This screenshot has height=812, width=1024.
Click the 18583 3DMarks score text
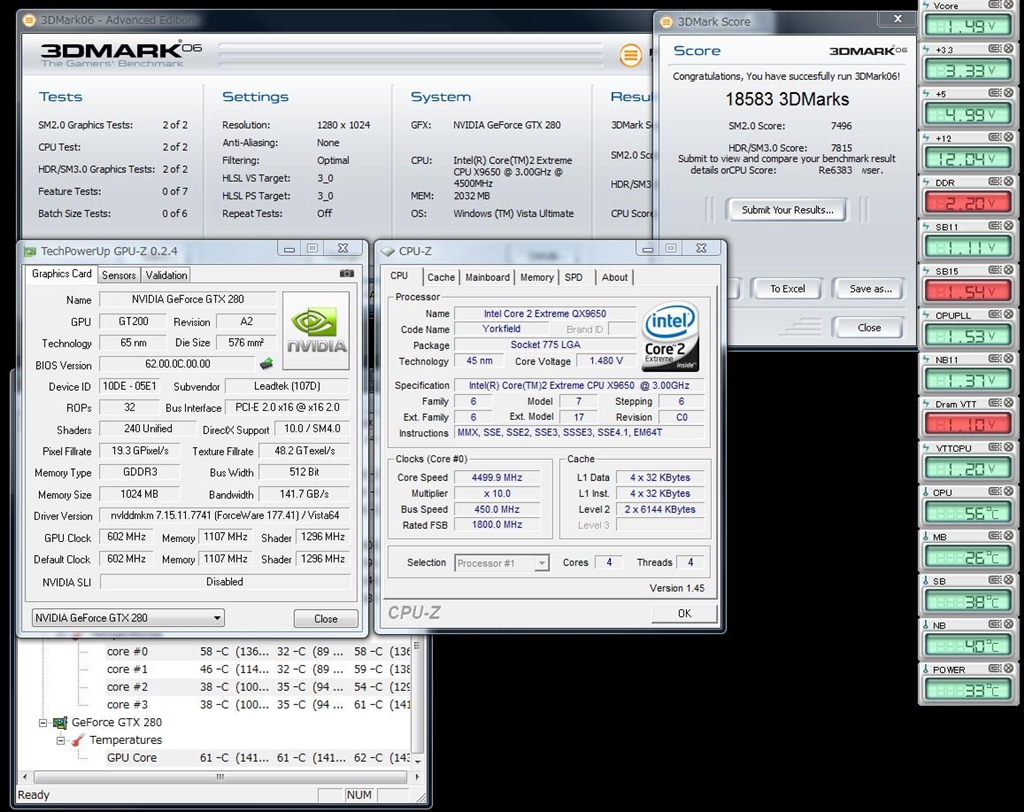787,99
